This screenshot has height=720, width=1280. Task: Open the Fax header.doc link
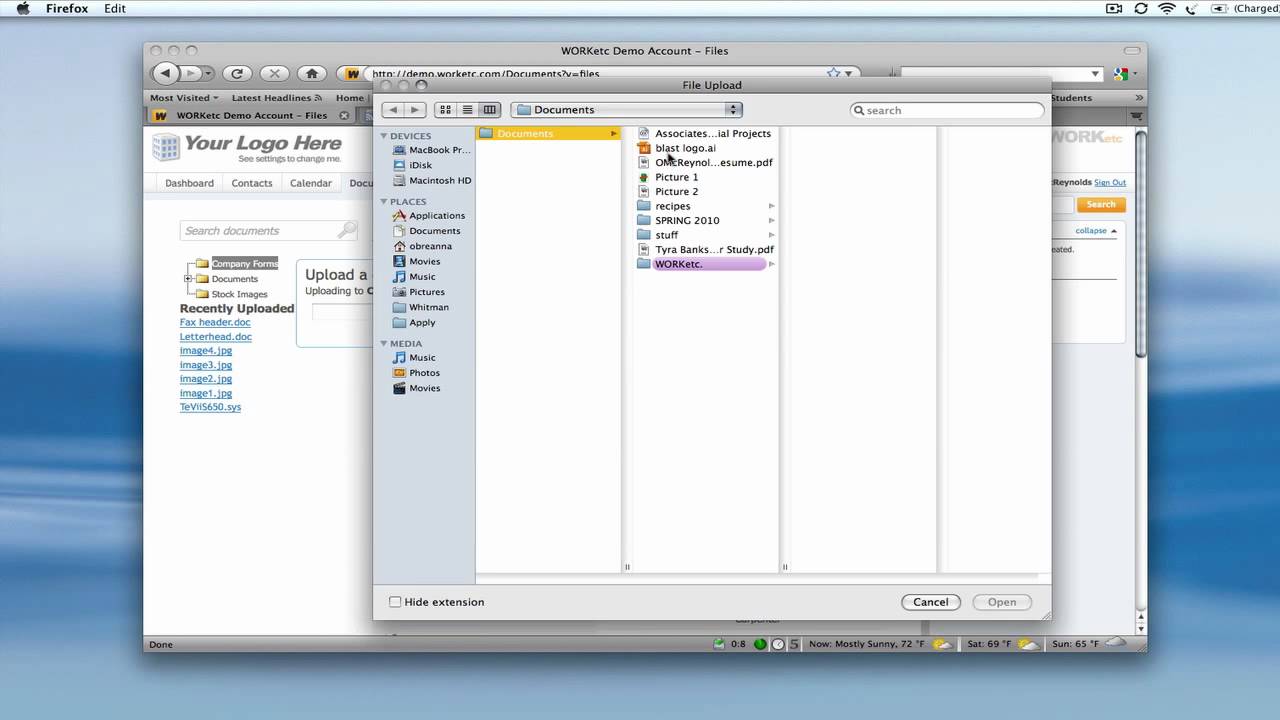(x=215, y=322)
